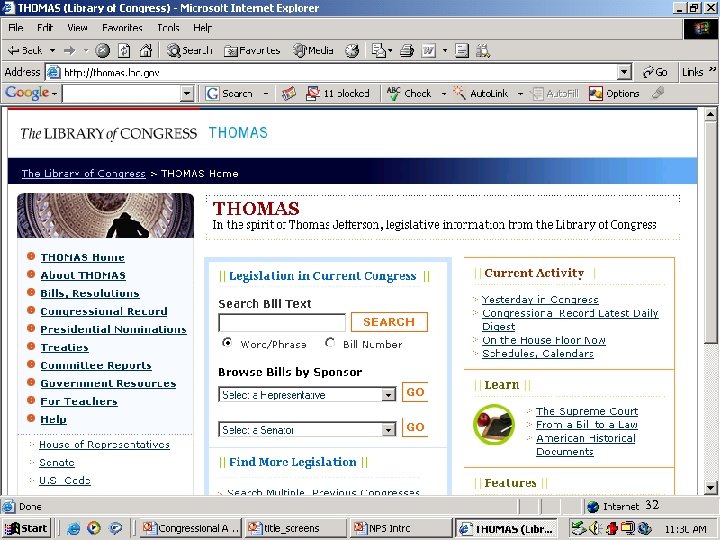Open The Supreme Court link
The height and width of the screenshot is (540, 720).
coord(587,411)
